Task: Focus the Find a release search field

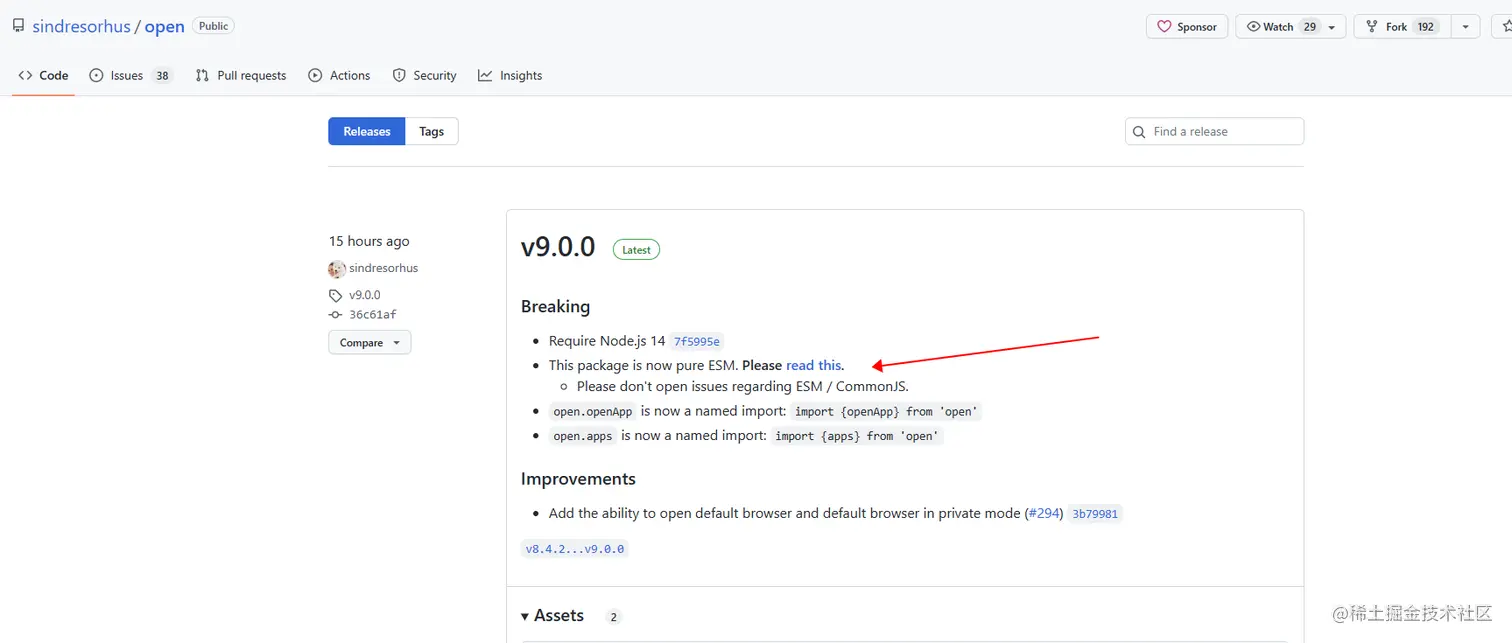Action: tap(1214, 131)
